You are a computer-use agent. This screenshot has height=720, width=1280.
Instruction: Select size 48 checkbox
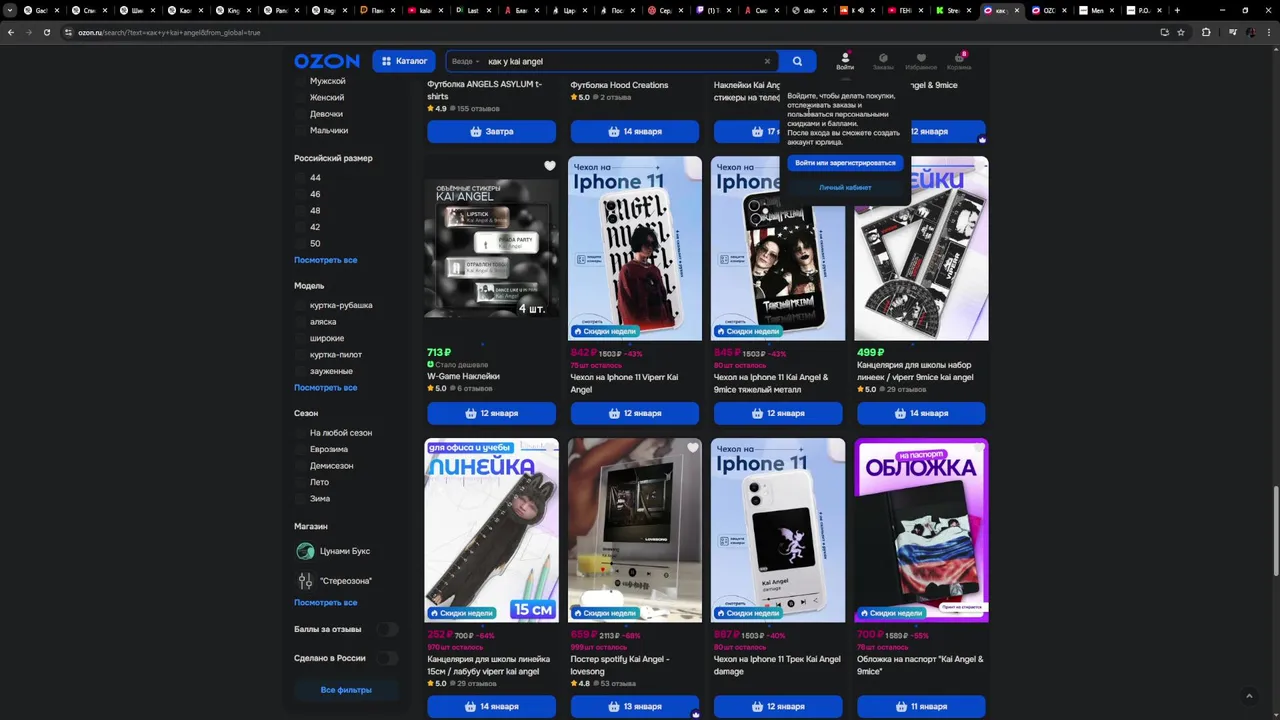point(300,211)
